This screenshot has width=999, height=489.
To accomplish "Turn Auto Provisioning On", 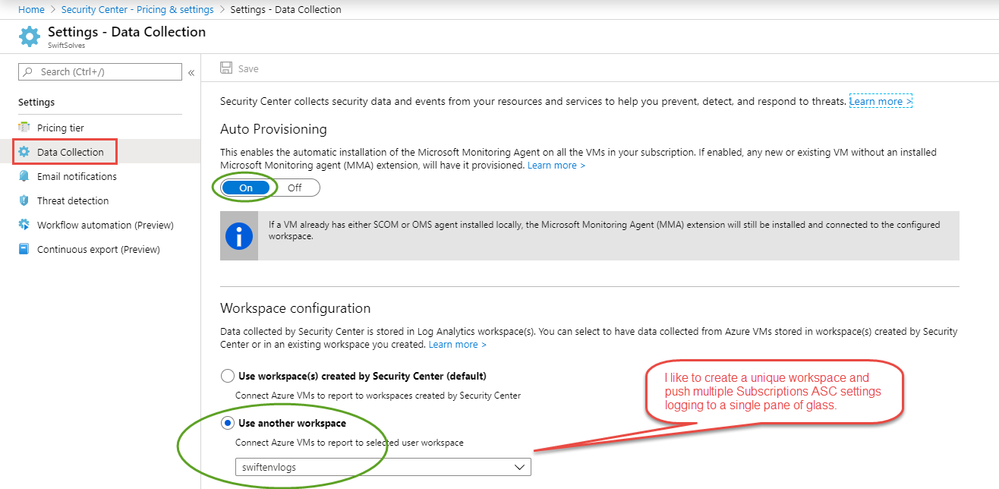I will click(x=246, y=188).
